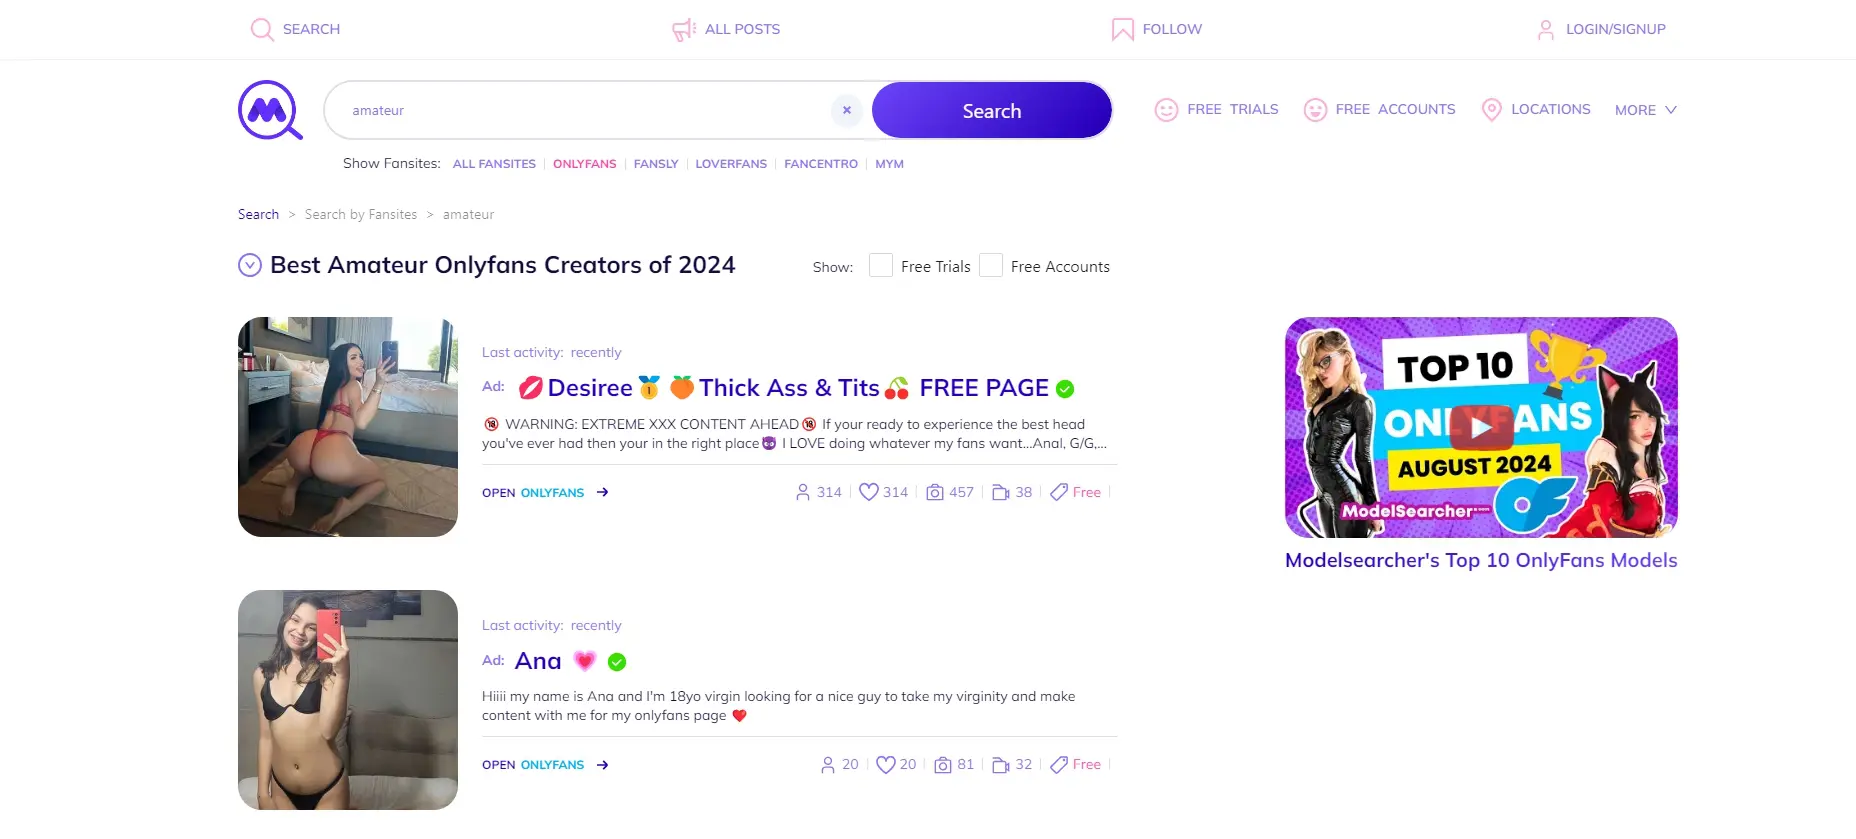The height and width of the screenshot is (839, 1856).
Task: Collapse the Best Amateur Creators heading chevron
Action: [x=250, y=265]
